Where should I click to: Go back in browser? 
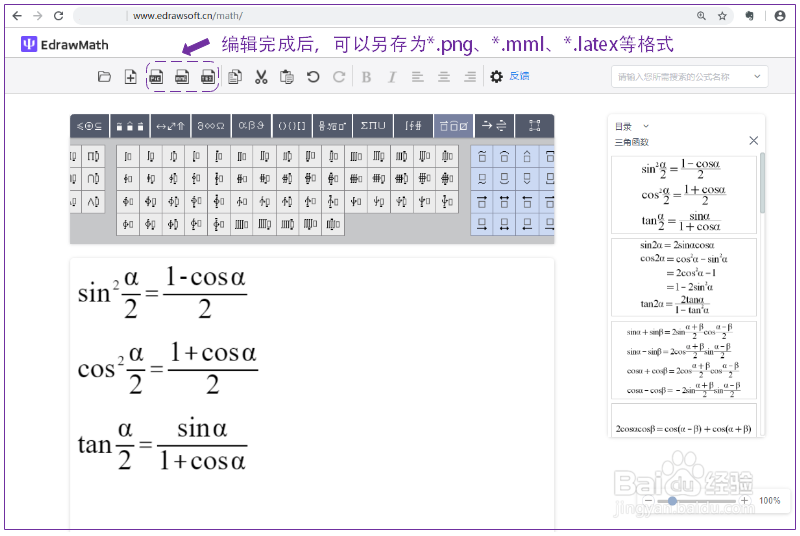tap(17, 16)
